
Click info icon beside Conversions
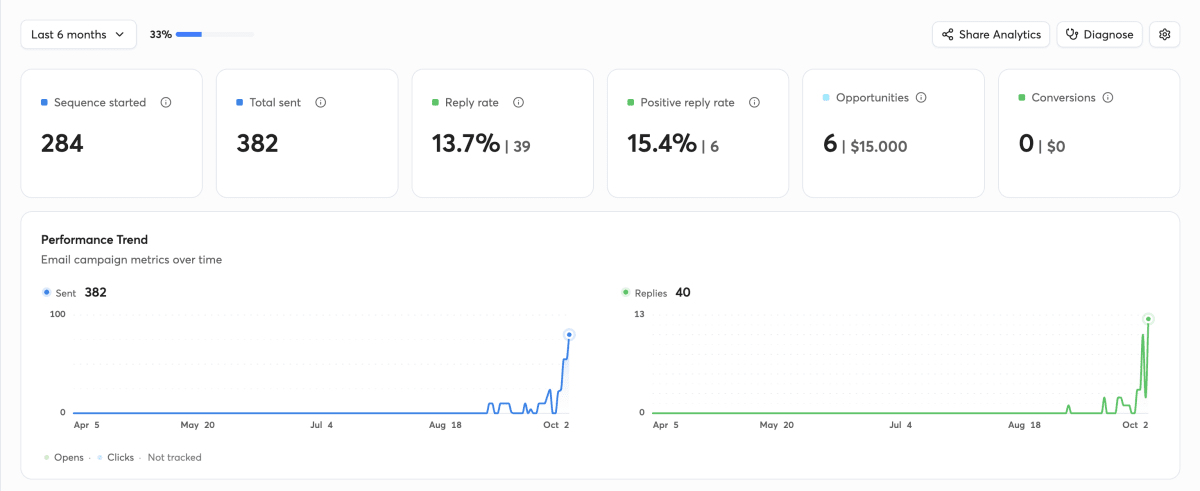pyautogui.click(x=1108, y=98)
